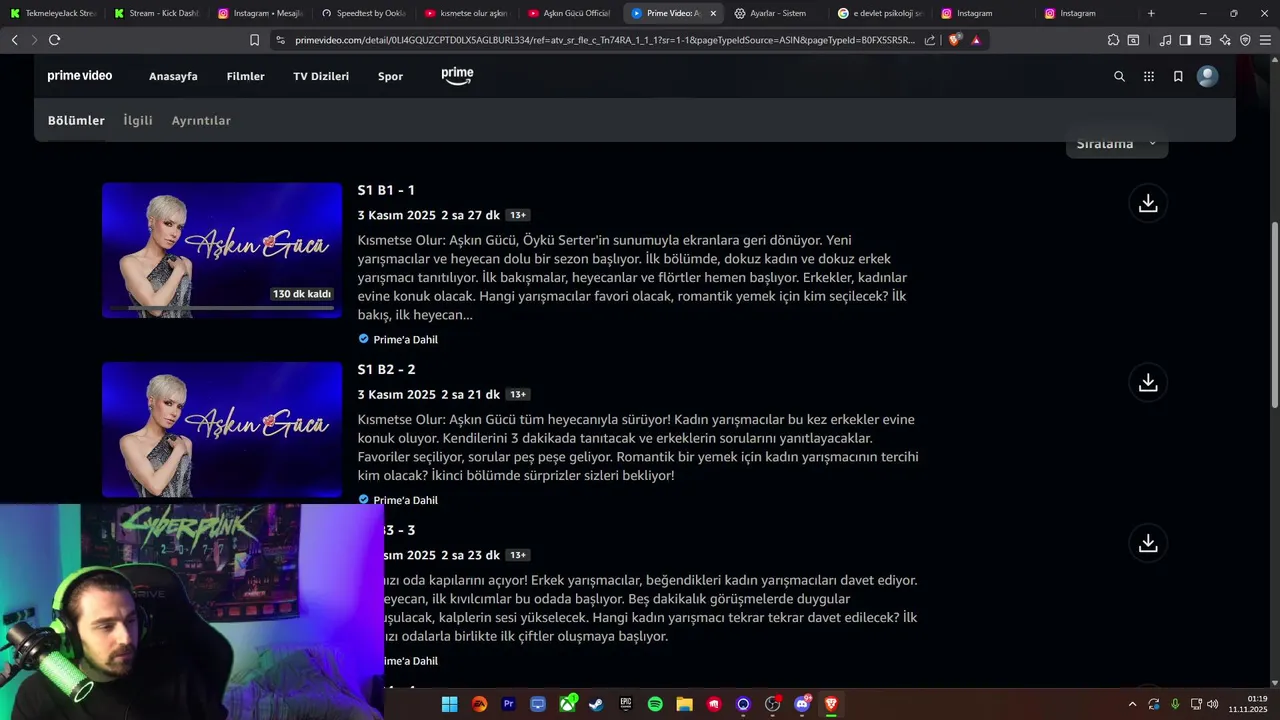1280x720 pixels.
Task: Open the Prime Video watchlist bookmark icon
Action: tap(1178, 76)
